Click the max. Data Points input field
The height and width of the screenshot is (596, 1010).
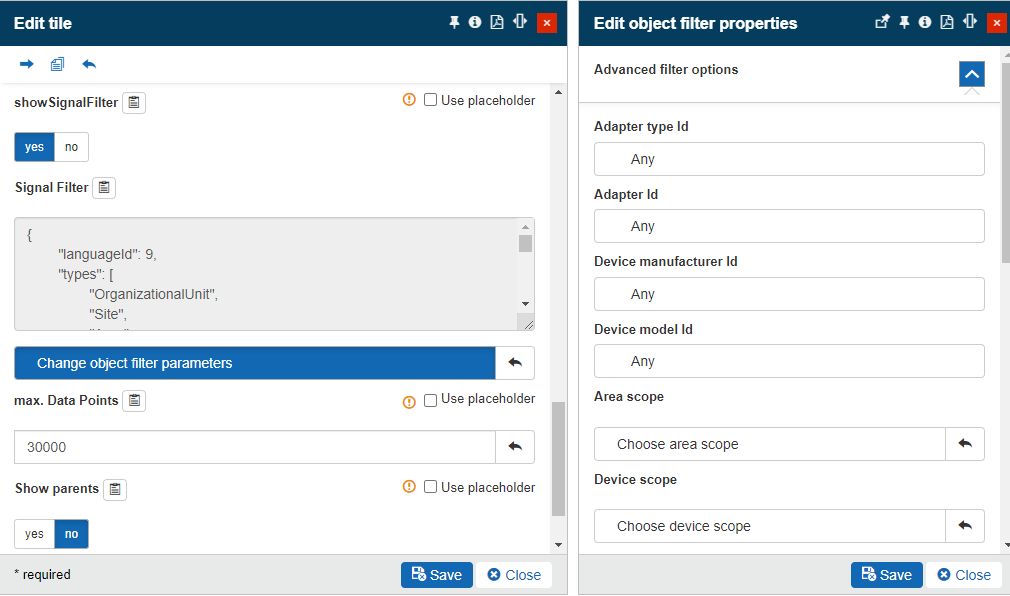coord(255,447)
